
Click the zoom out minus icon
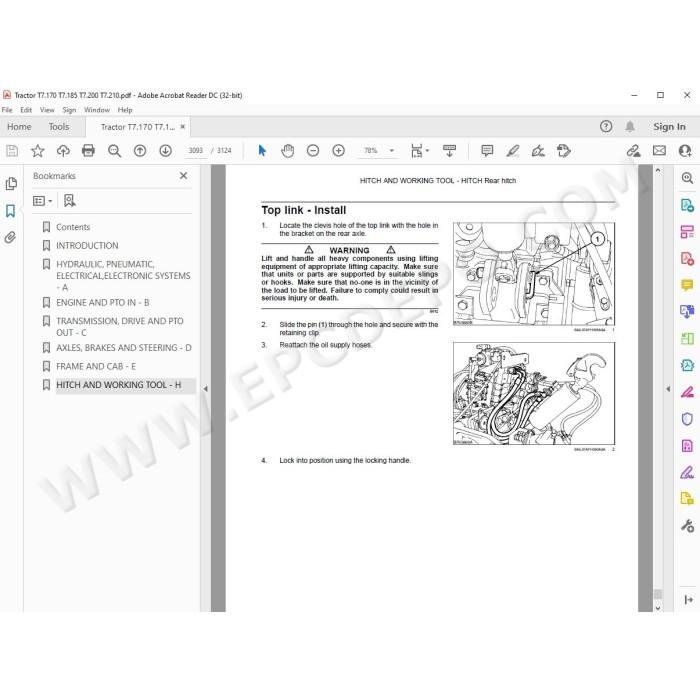tap(313, 151)
